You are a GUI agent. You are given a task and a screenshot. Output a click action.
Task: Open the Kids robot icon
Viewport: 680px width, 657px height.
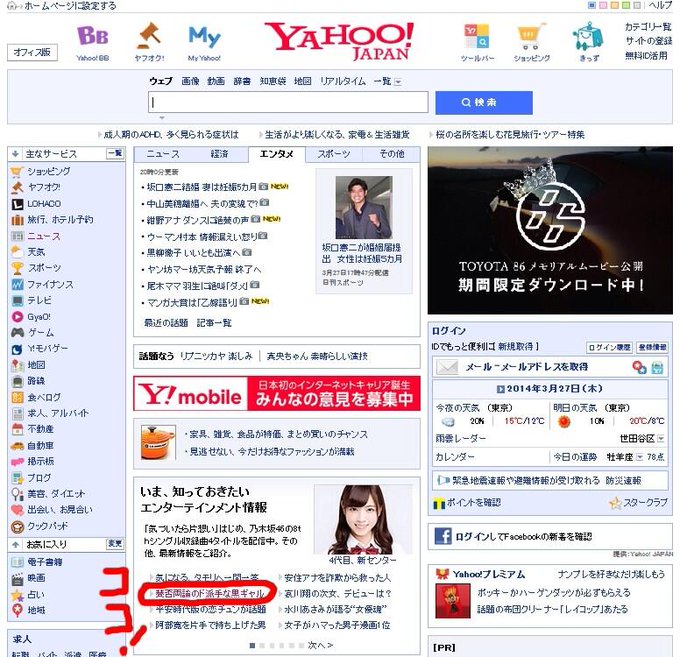tap(588, 36)
